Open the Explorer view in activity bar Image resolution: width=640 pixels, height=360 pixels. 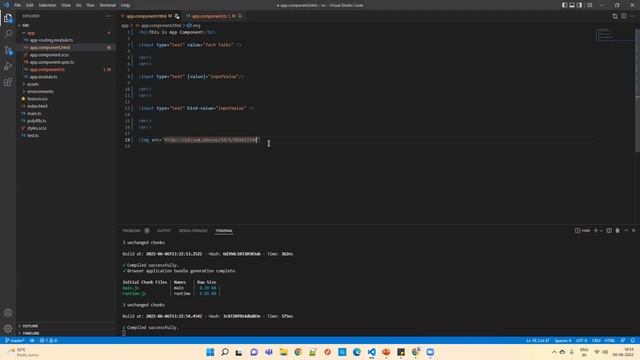(8, 18)
